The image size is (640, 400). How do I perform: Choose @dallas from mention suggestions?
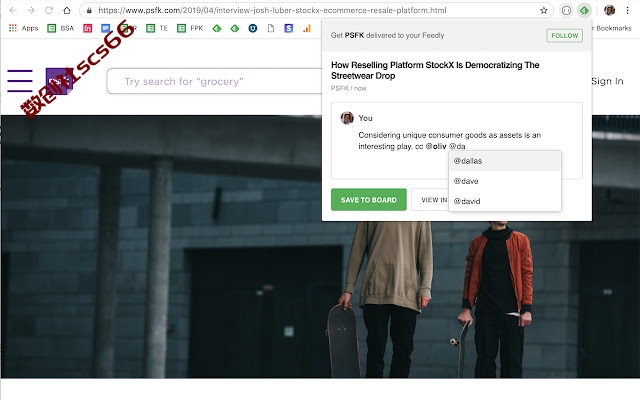coord(505,161)
